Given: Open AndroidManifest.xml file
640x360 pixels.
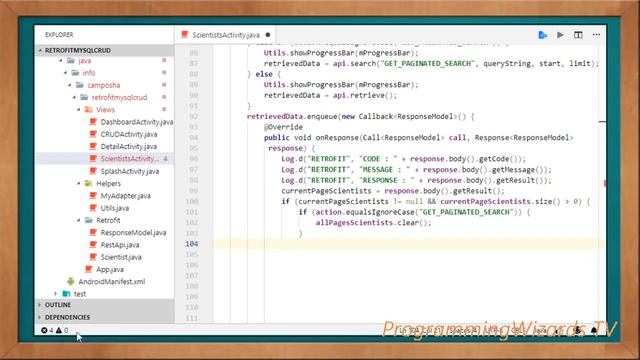Looking at the screenshot, I should [112, 281].
